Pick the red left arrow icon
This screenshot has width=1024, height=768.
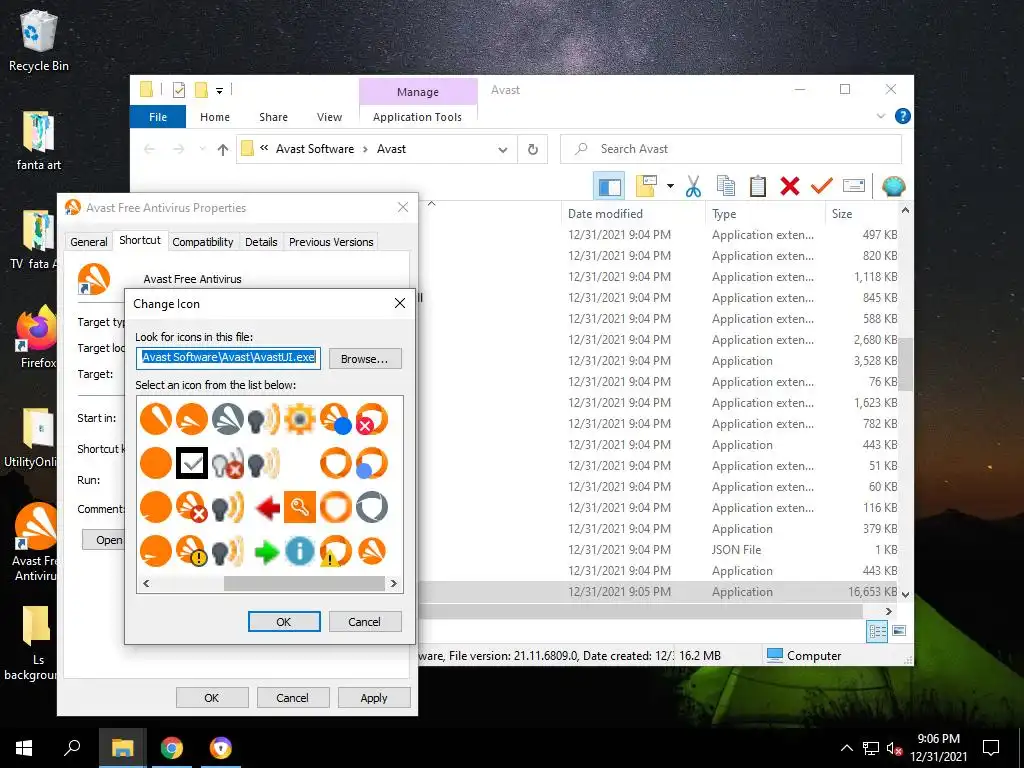click(x=267, y=507)
